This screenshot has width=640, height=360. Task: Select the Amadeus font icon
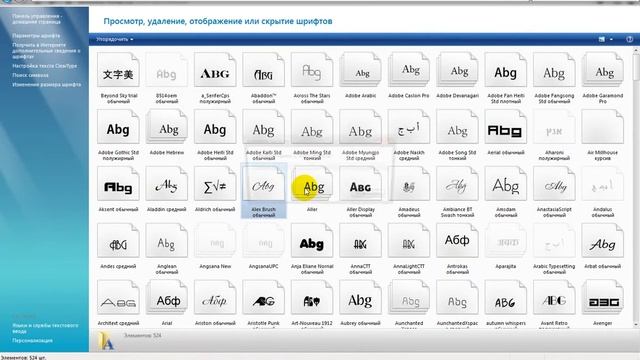409,184
